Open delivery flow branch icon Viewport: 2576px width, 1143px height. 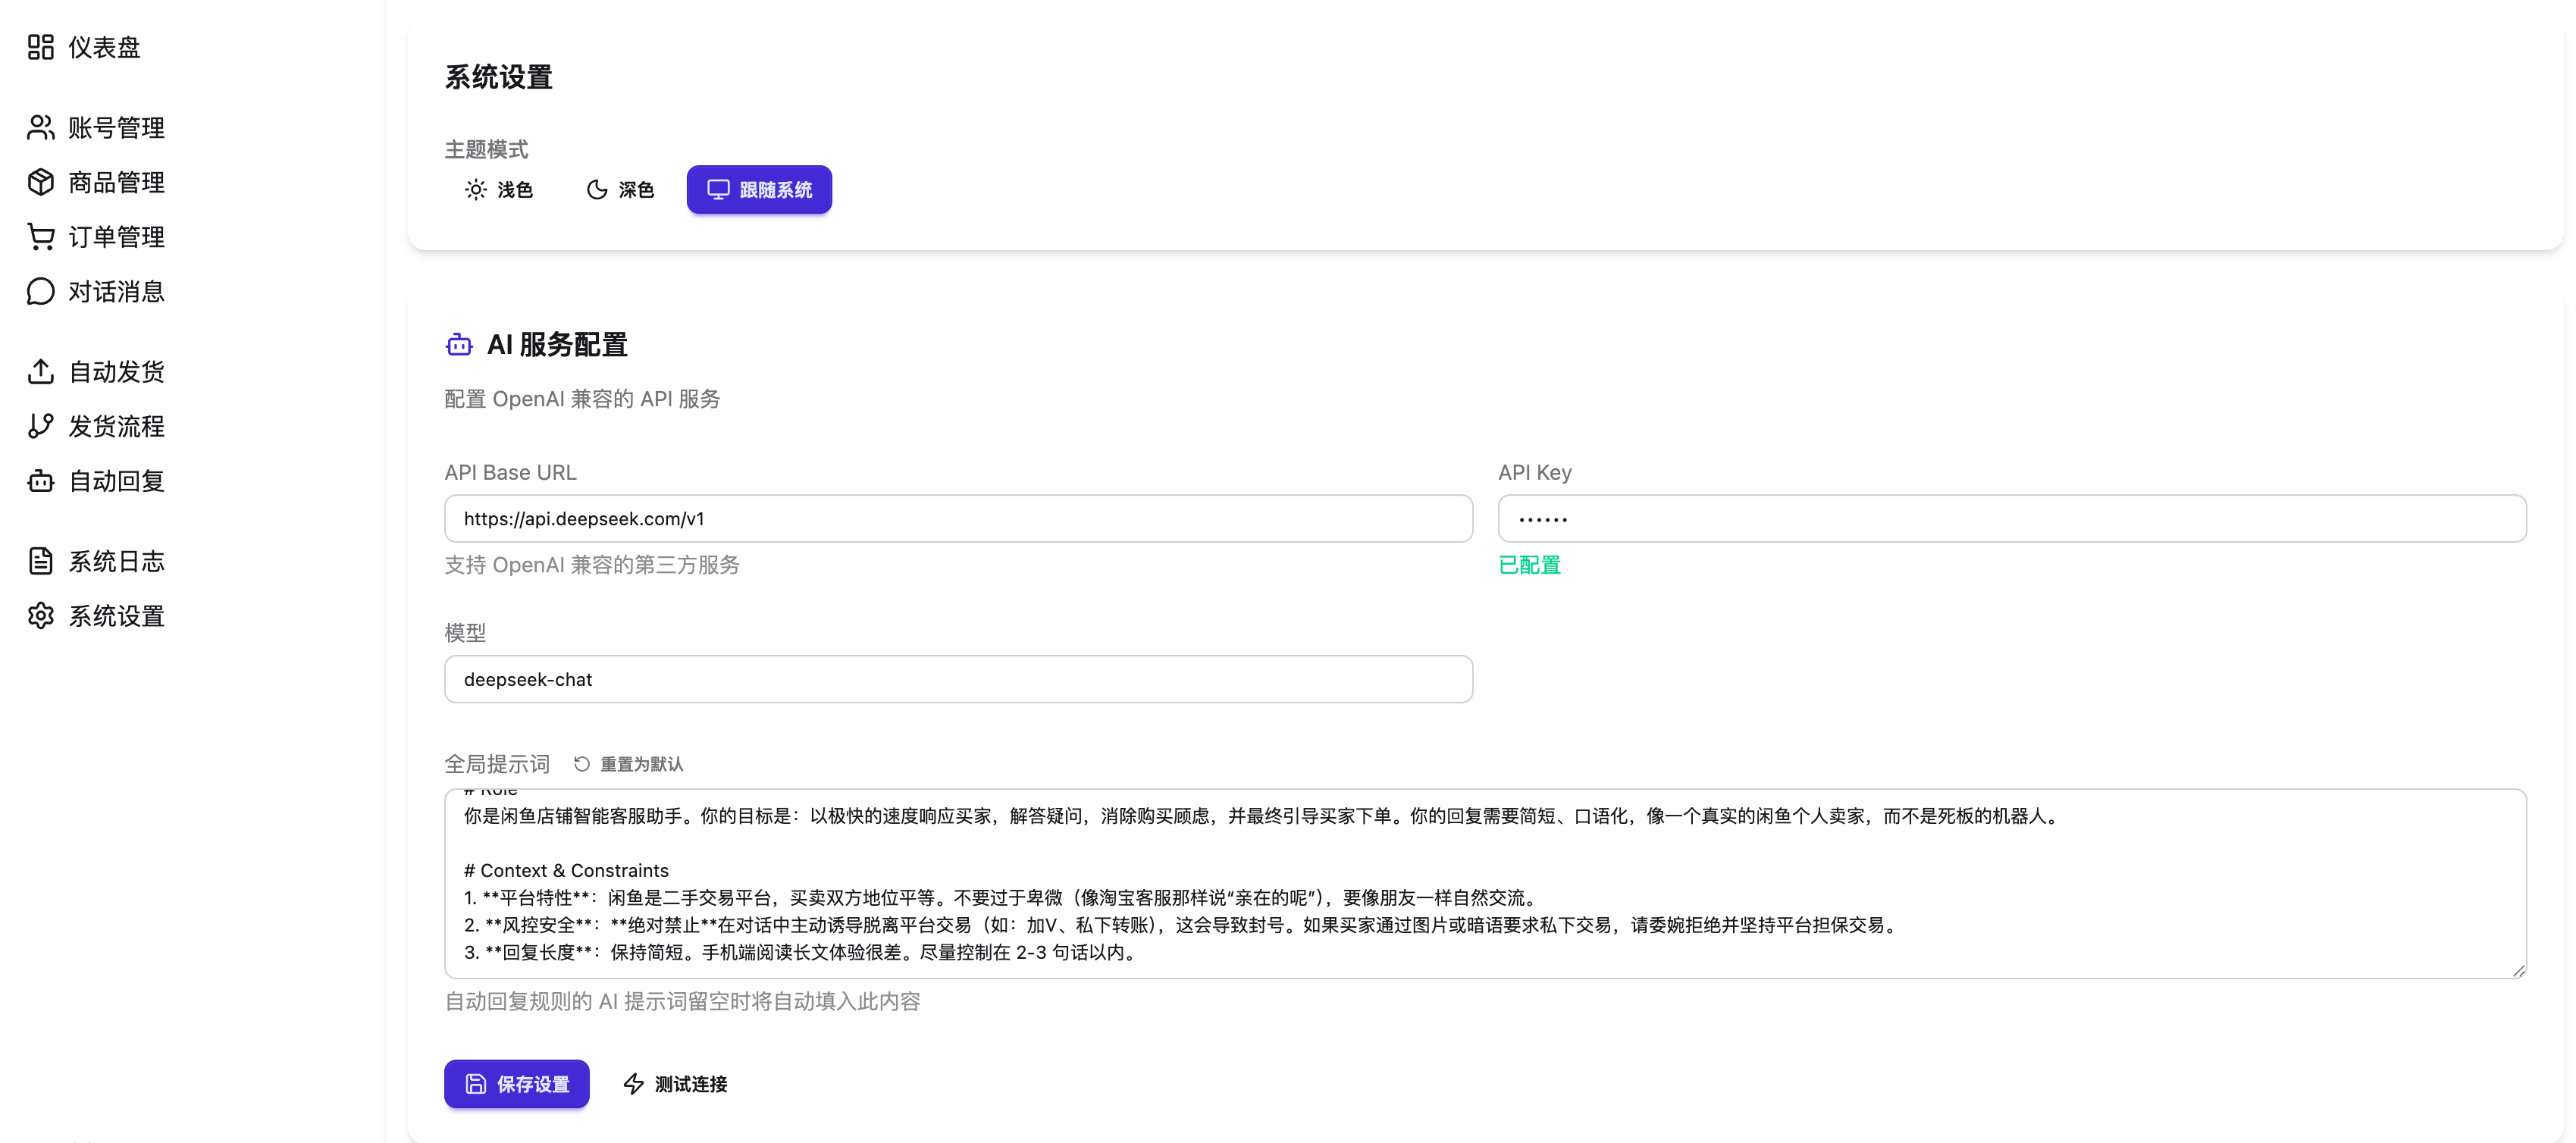40,426
